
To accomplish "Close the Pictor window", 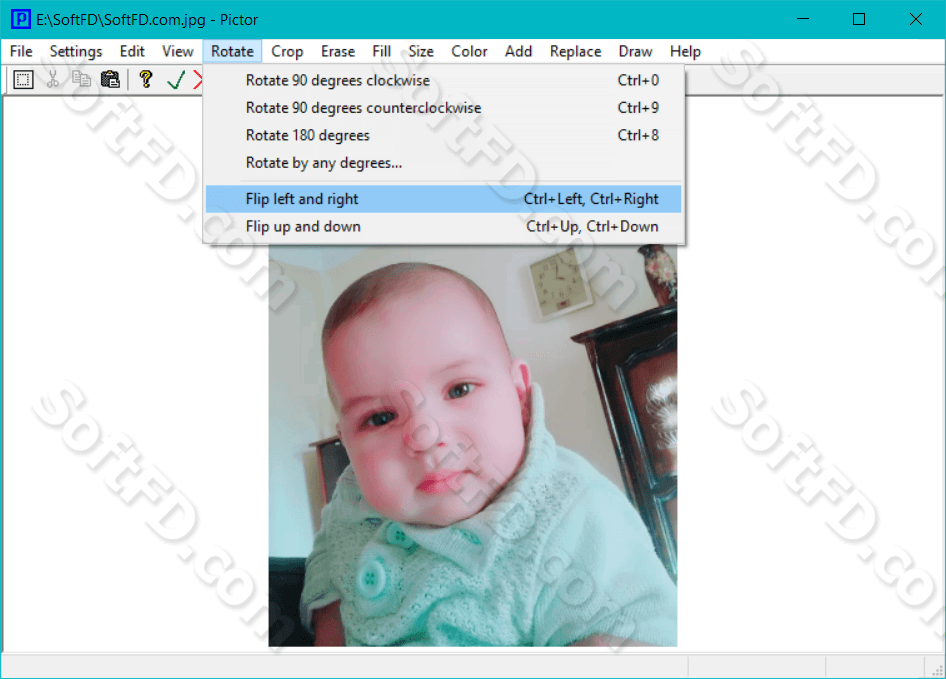I will click(916, 19).
